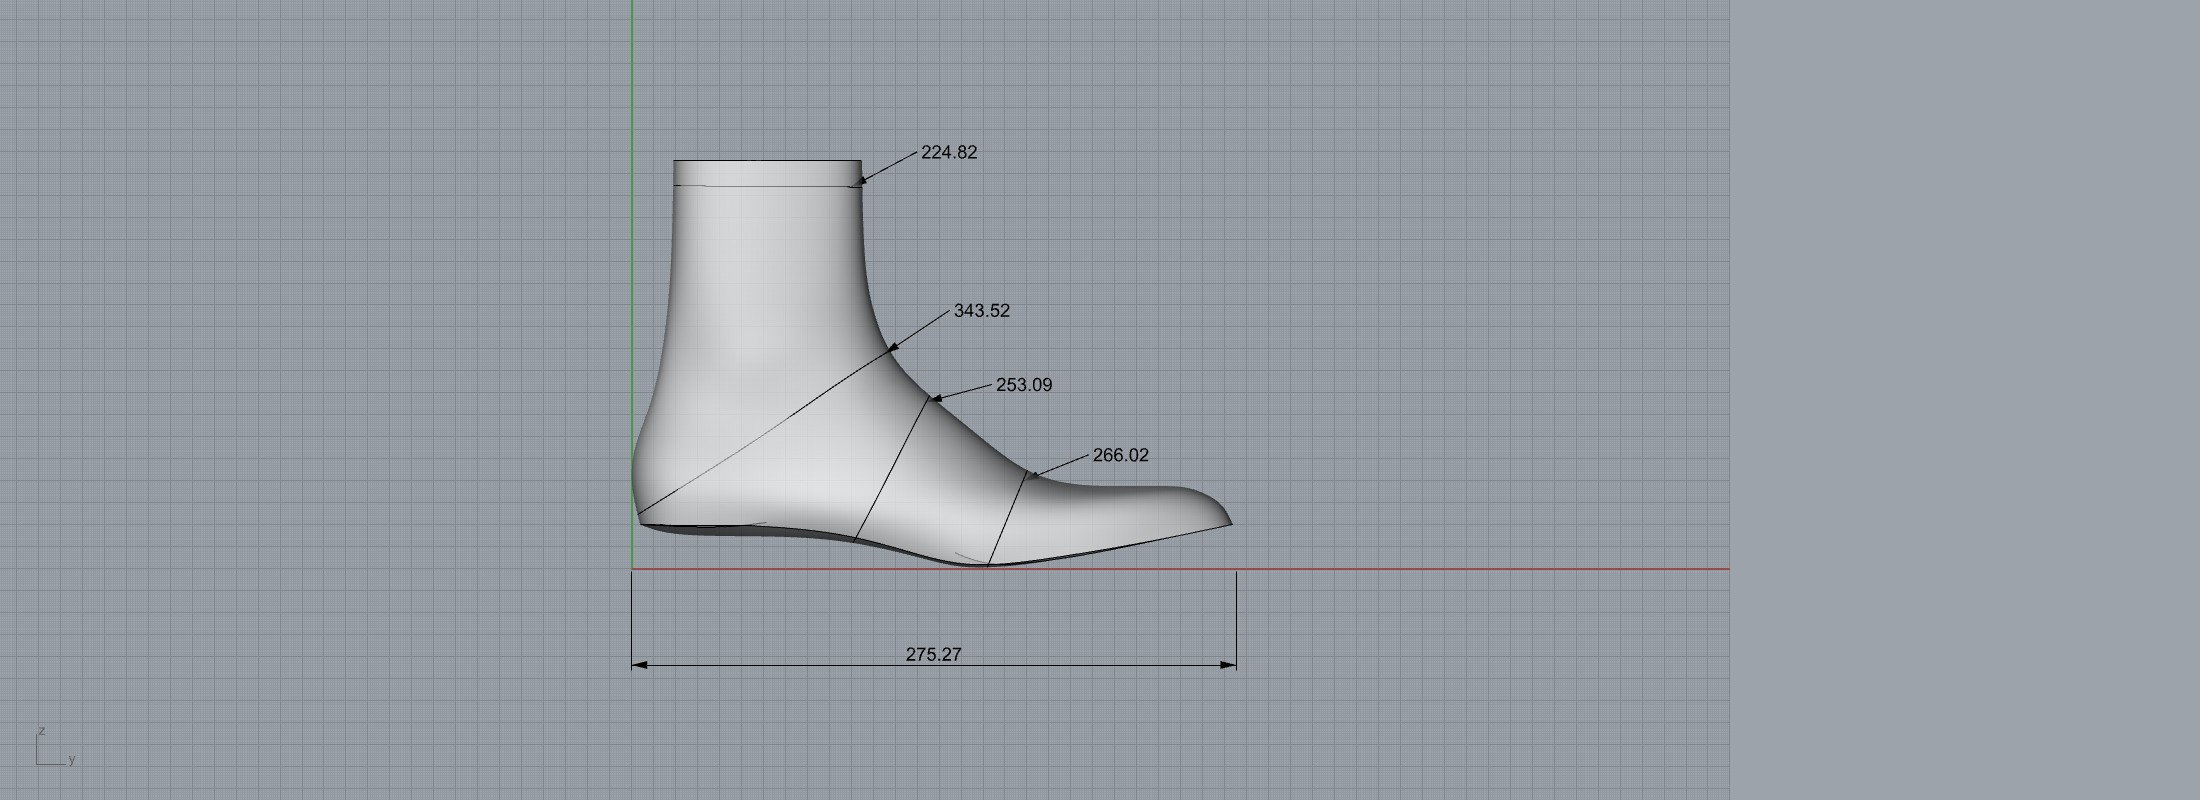Click the top collar band of the boot last
2200x800 pixels.
click(767, 172)
